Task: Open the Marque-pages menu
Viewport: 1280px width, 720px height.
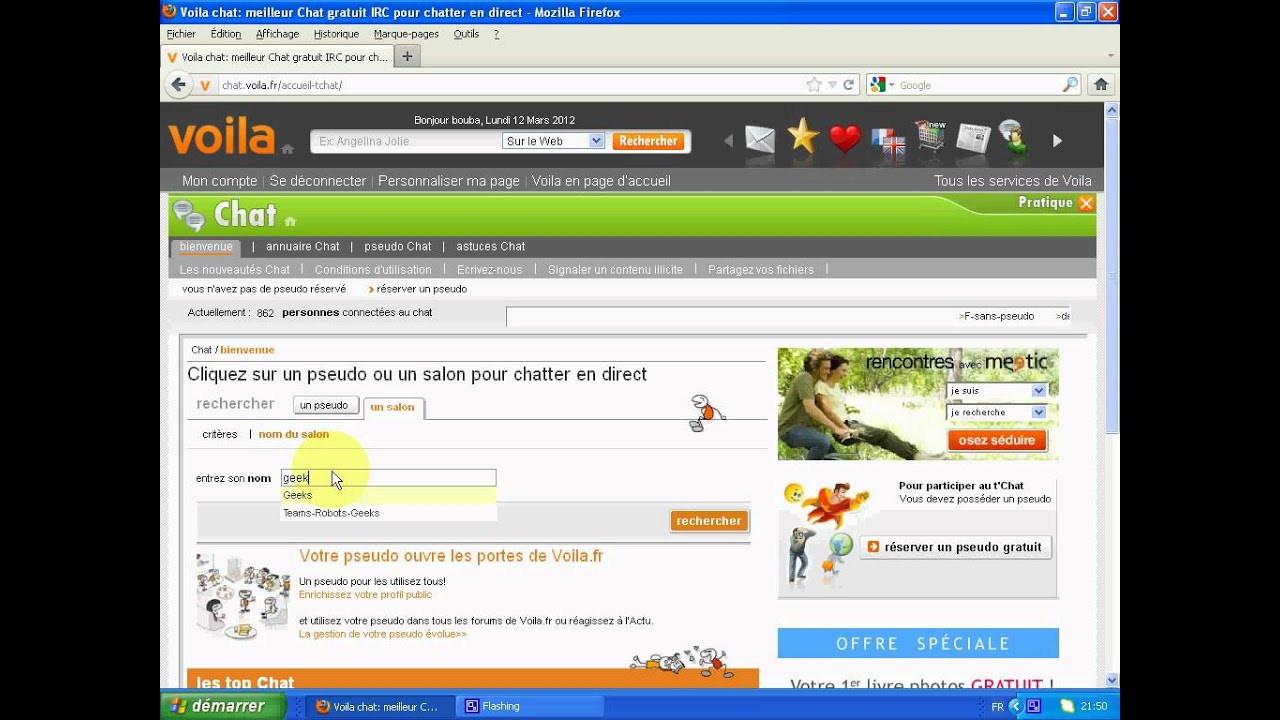Action: pos(406,34)
